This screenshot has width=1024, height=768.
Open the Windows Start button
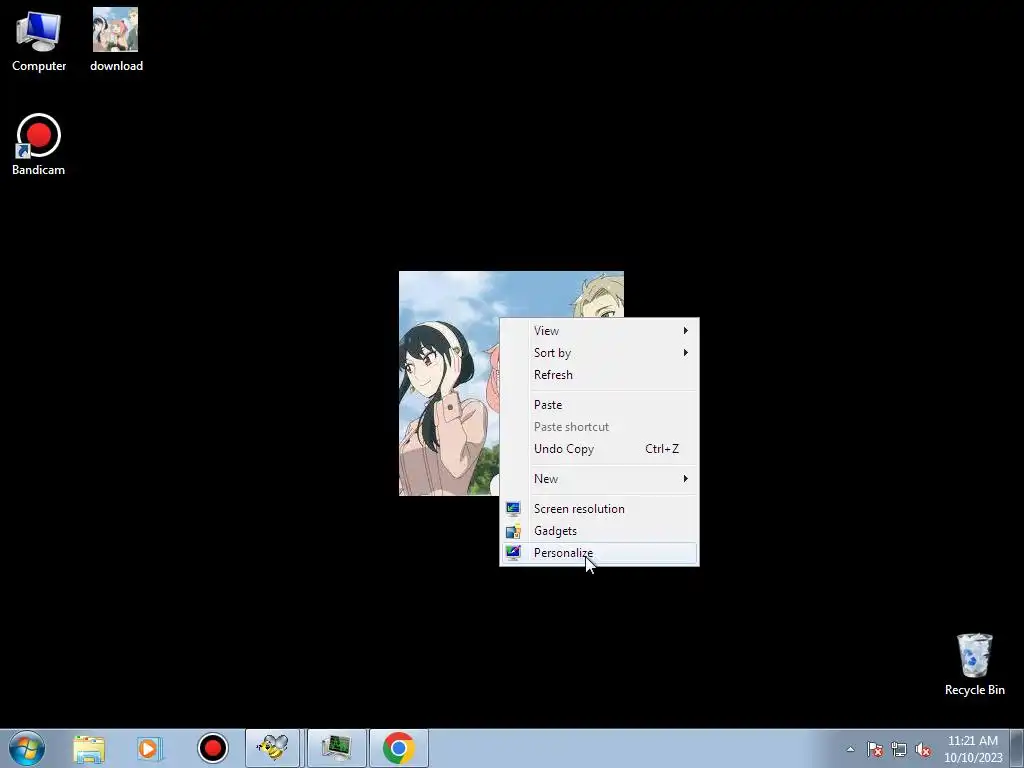[x=27, y=748]
